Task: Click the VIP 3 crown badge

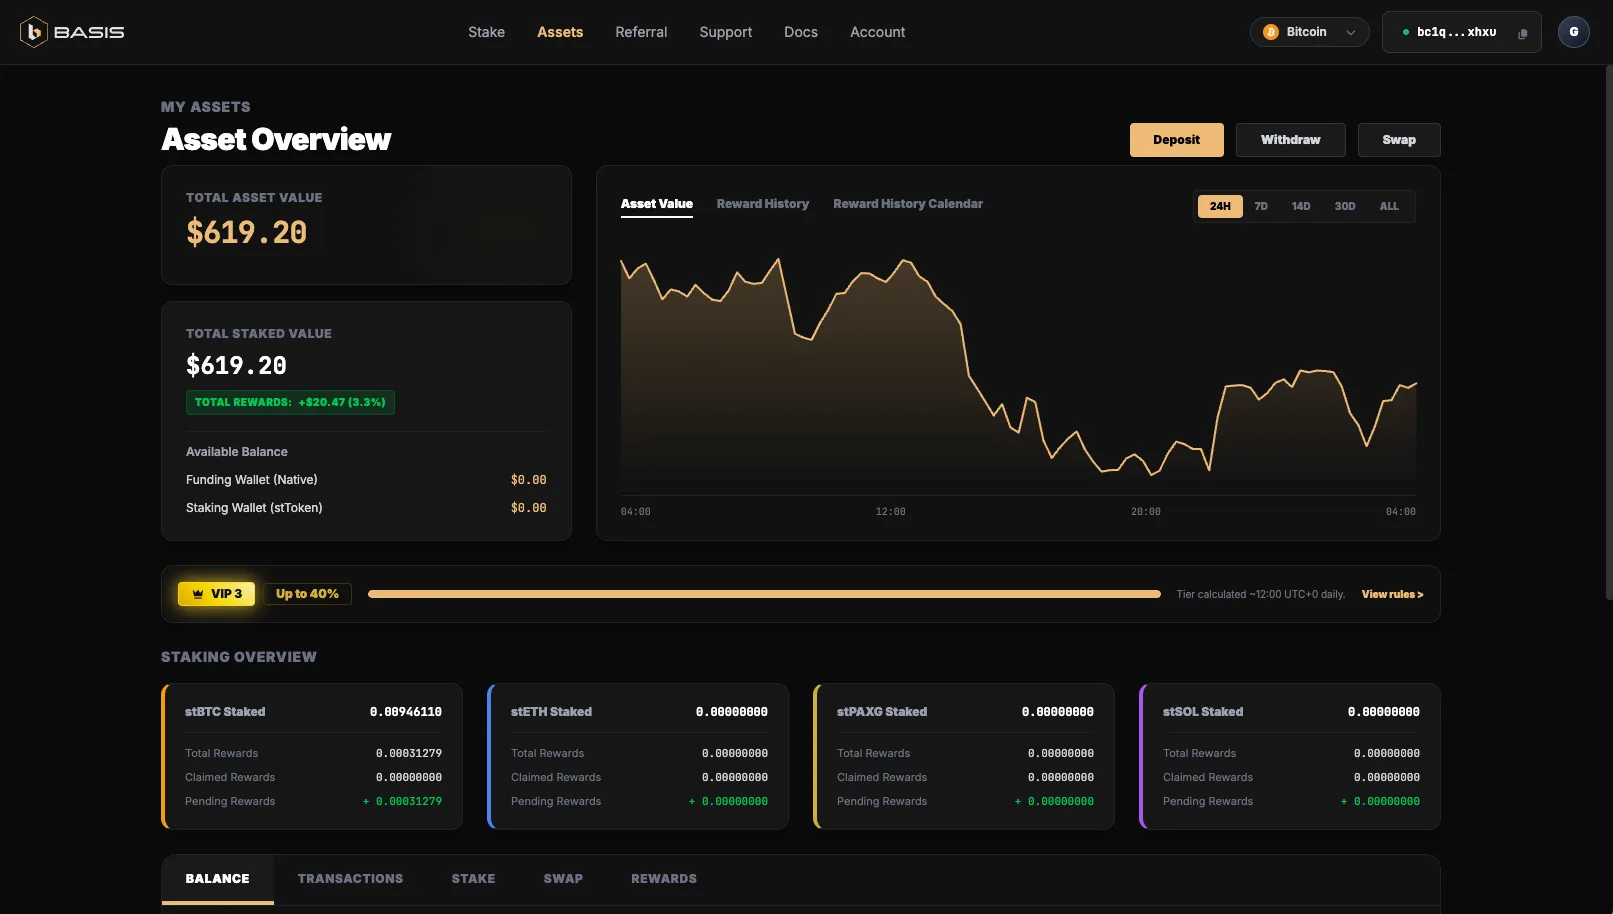Action: [217, 594]
